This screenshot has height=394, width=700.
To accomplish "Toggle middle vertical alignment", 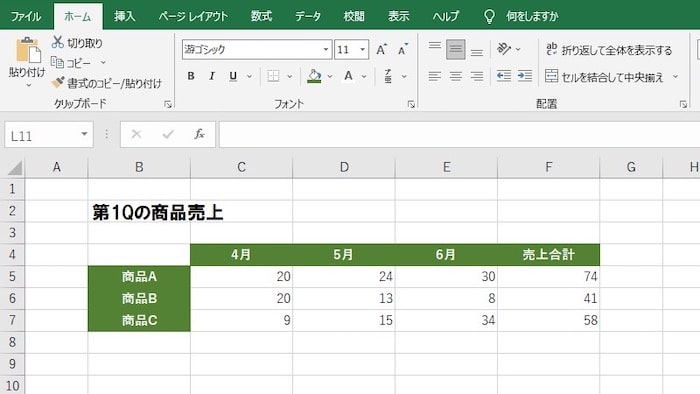I will point(455,49).
